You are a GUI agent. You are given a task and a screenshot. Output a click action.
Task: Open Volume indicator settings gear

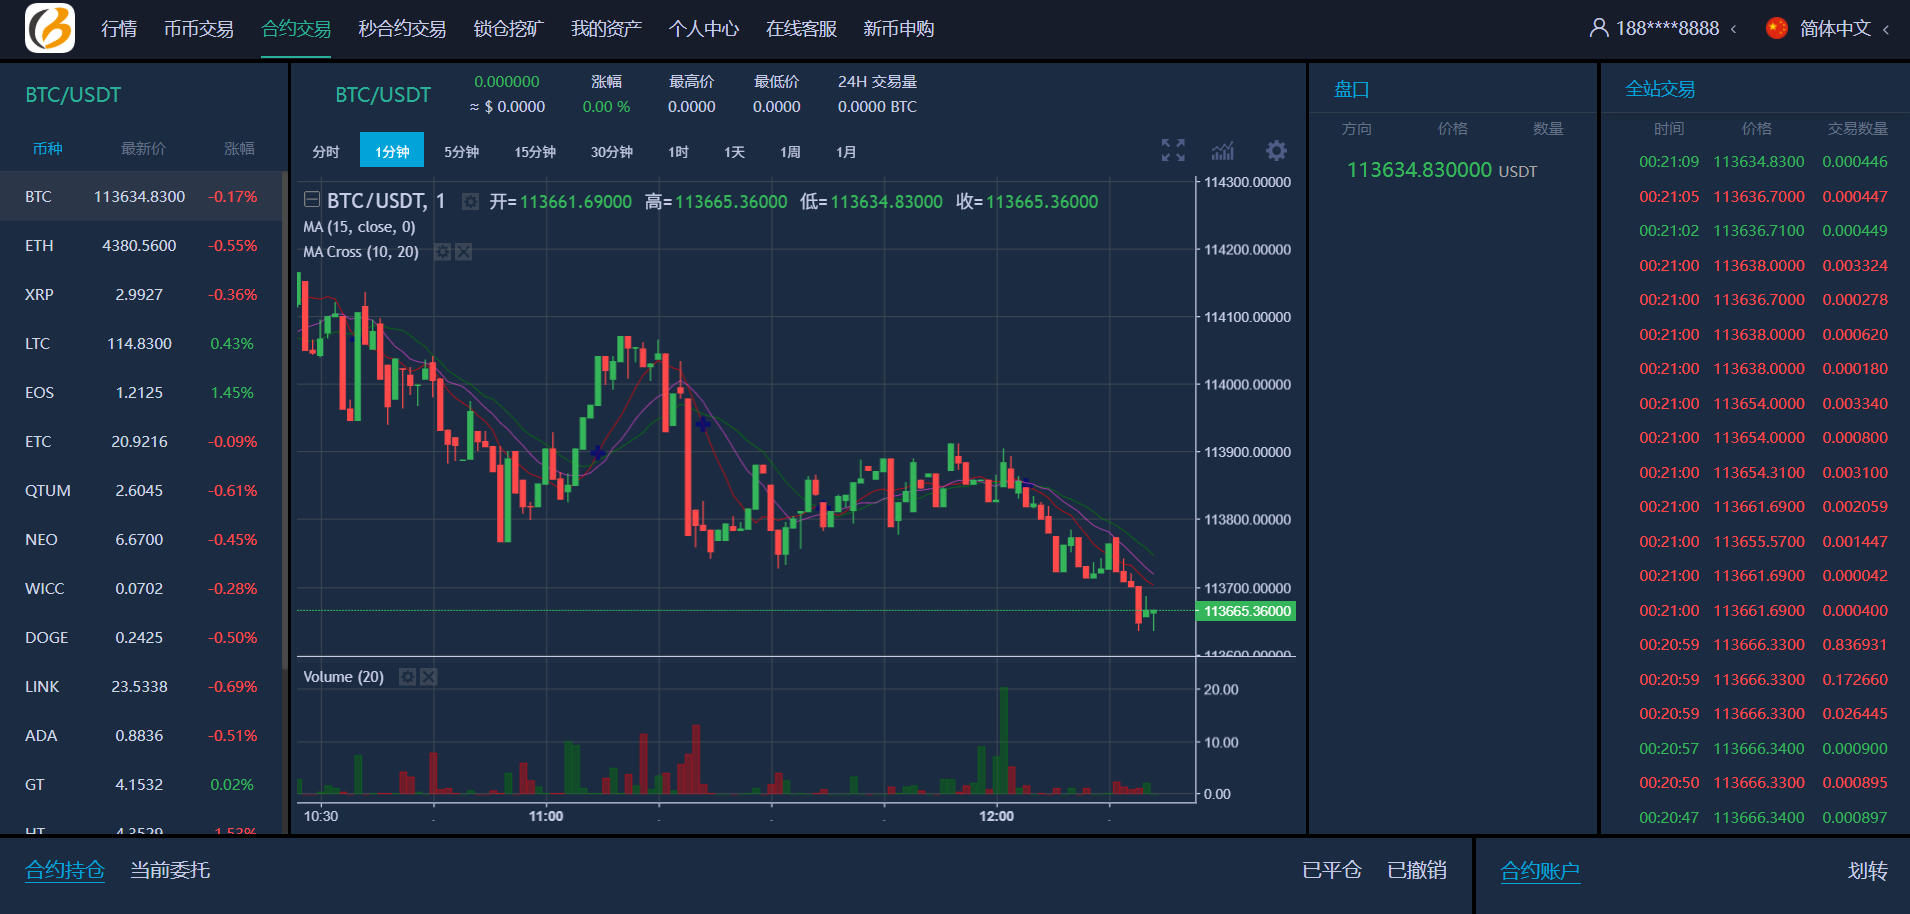407,677
